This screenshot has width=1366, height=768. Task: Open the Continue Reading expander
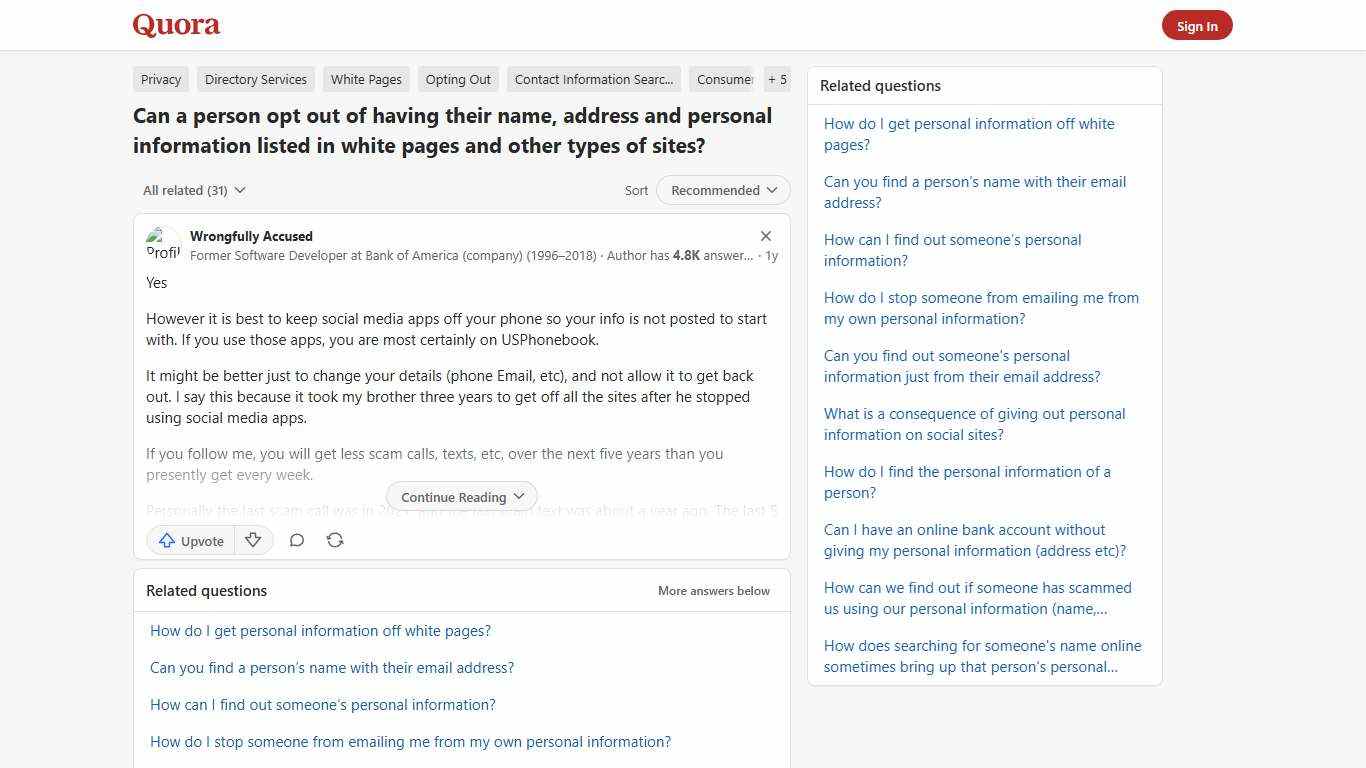pyautogui.click(x=461, y=497)
